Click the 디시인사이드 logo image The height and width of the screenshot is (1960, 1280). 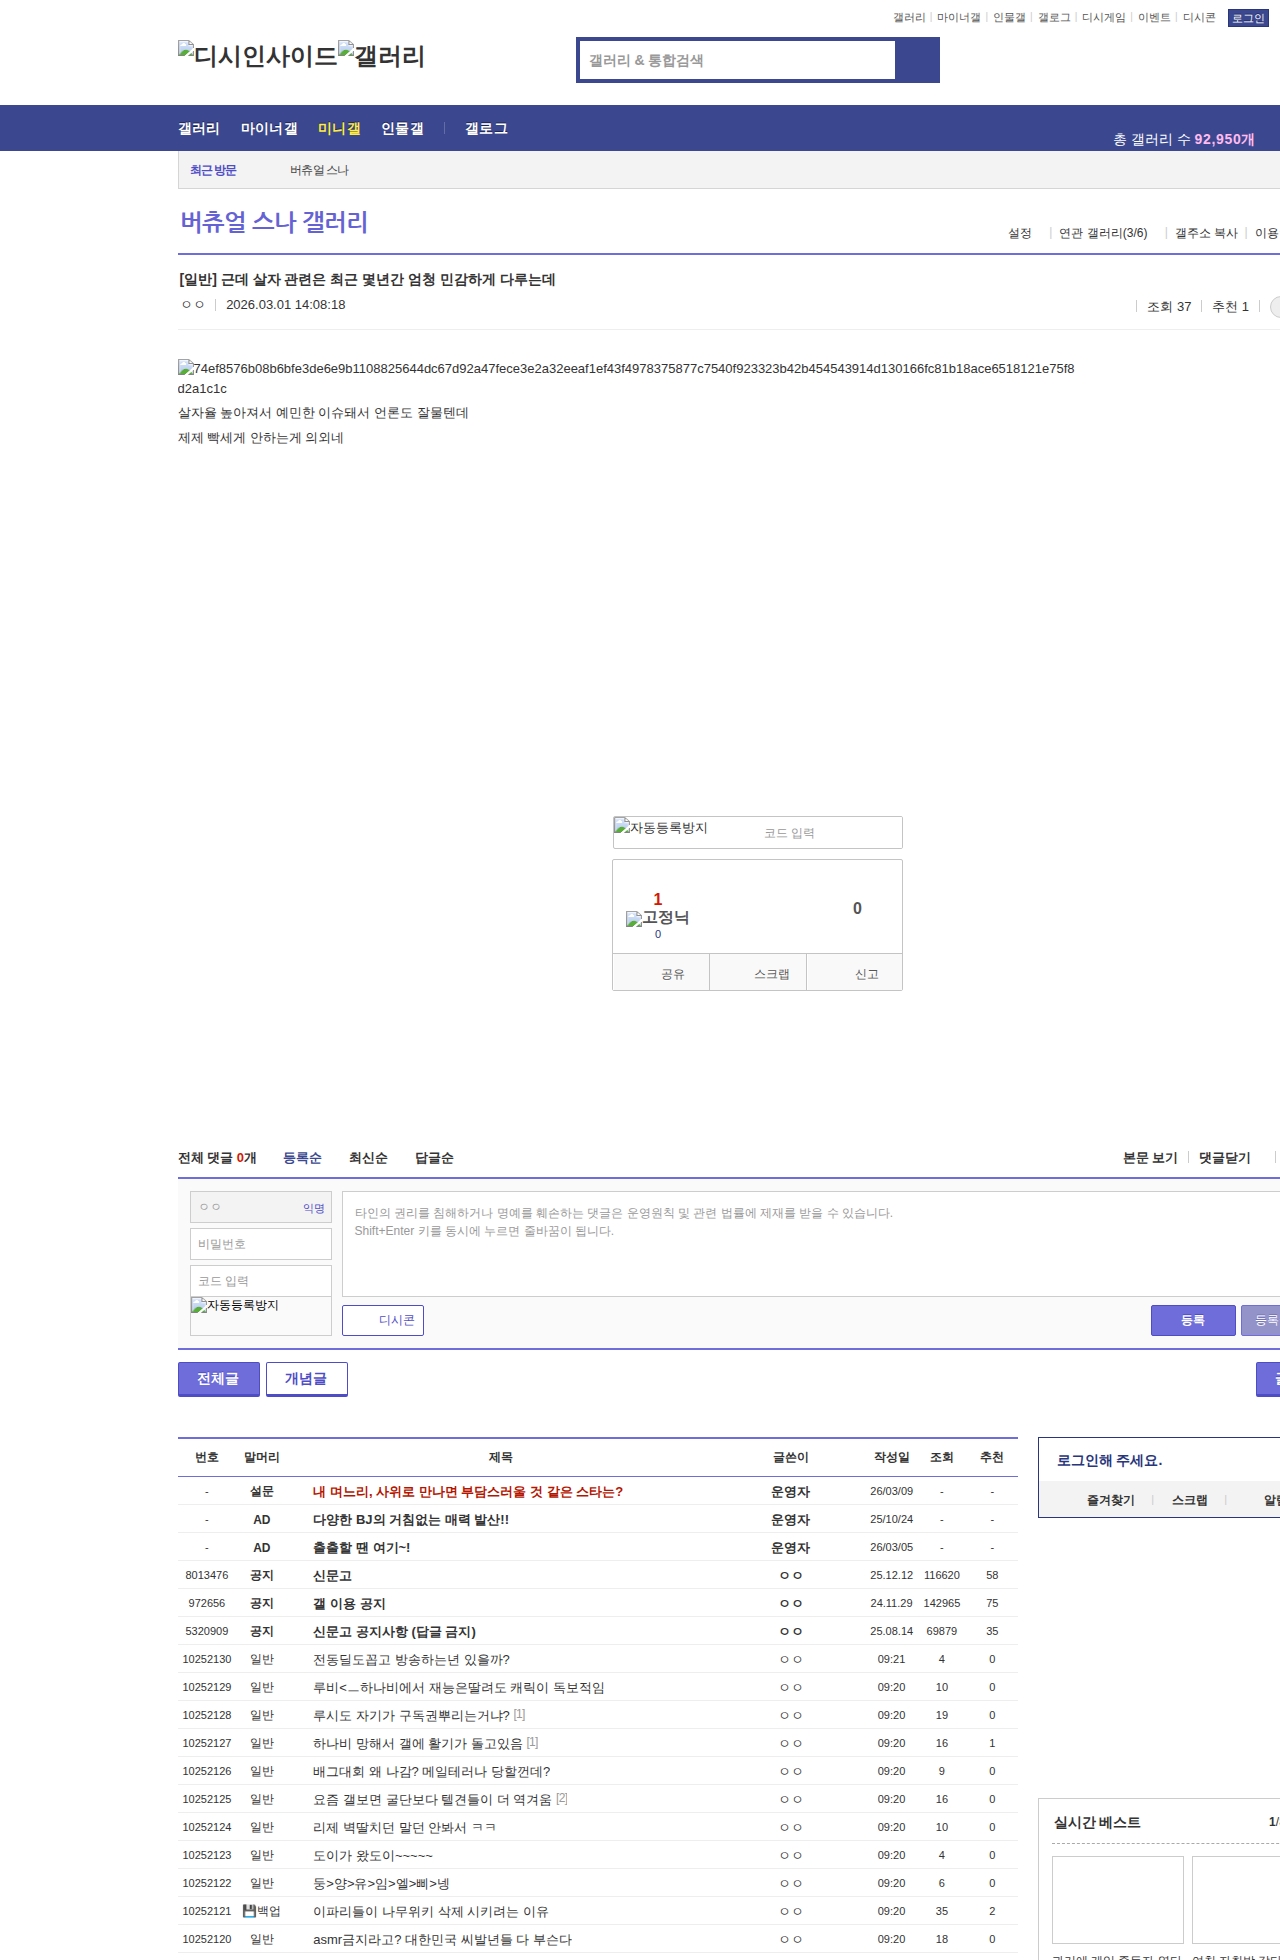[x=257, y=56]
